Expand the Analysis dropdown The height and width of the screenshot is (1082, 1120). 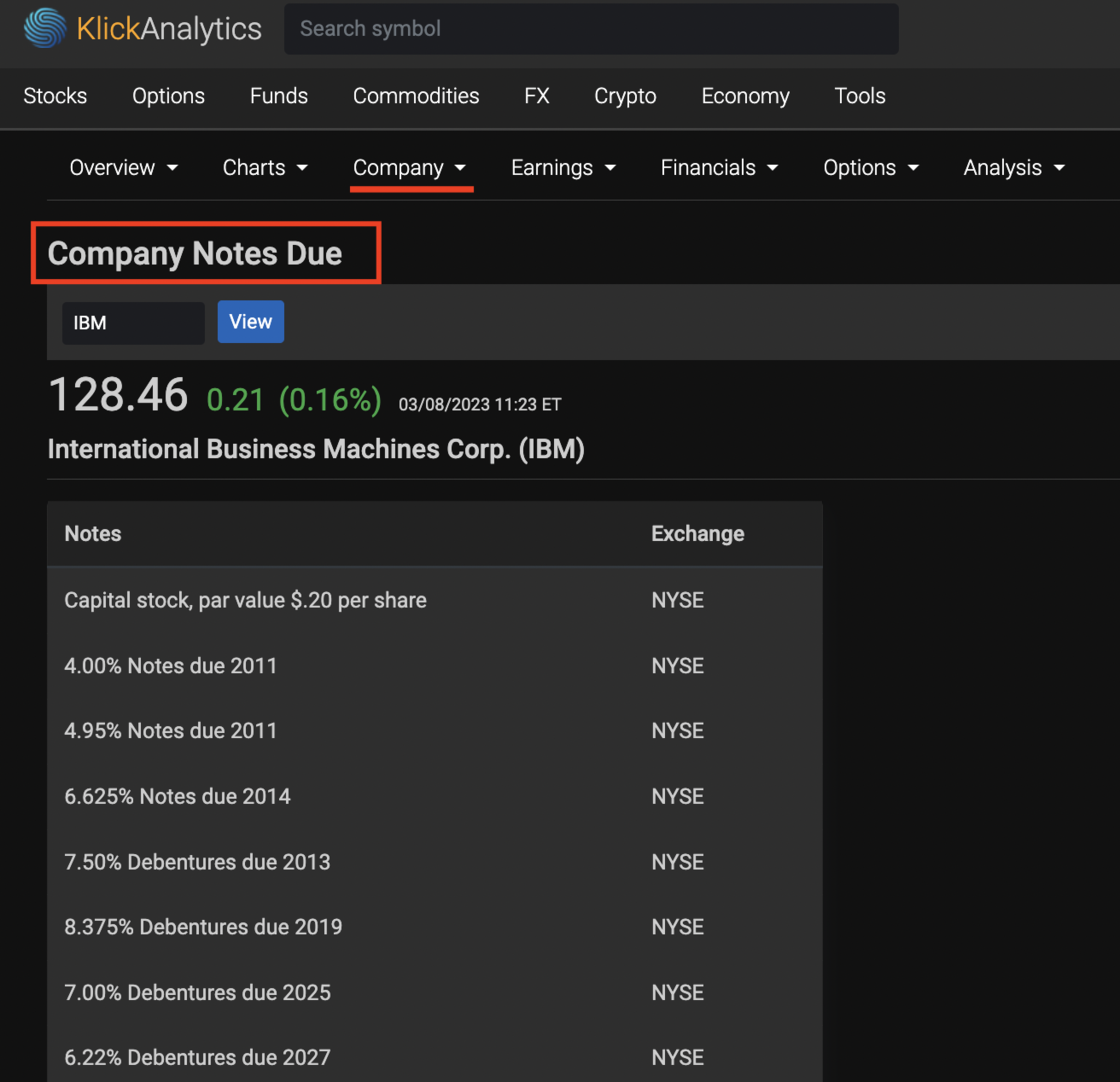1014,168
